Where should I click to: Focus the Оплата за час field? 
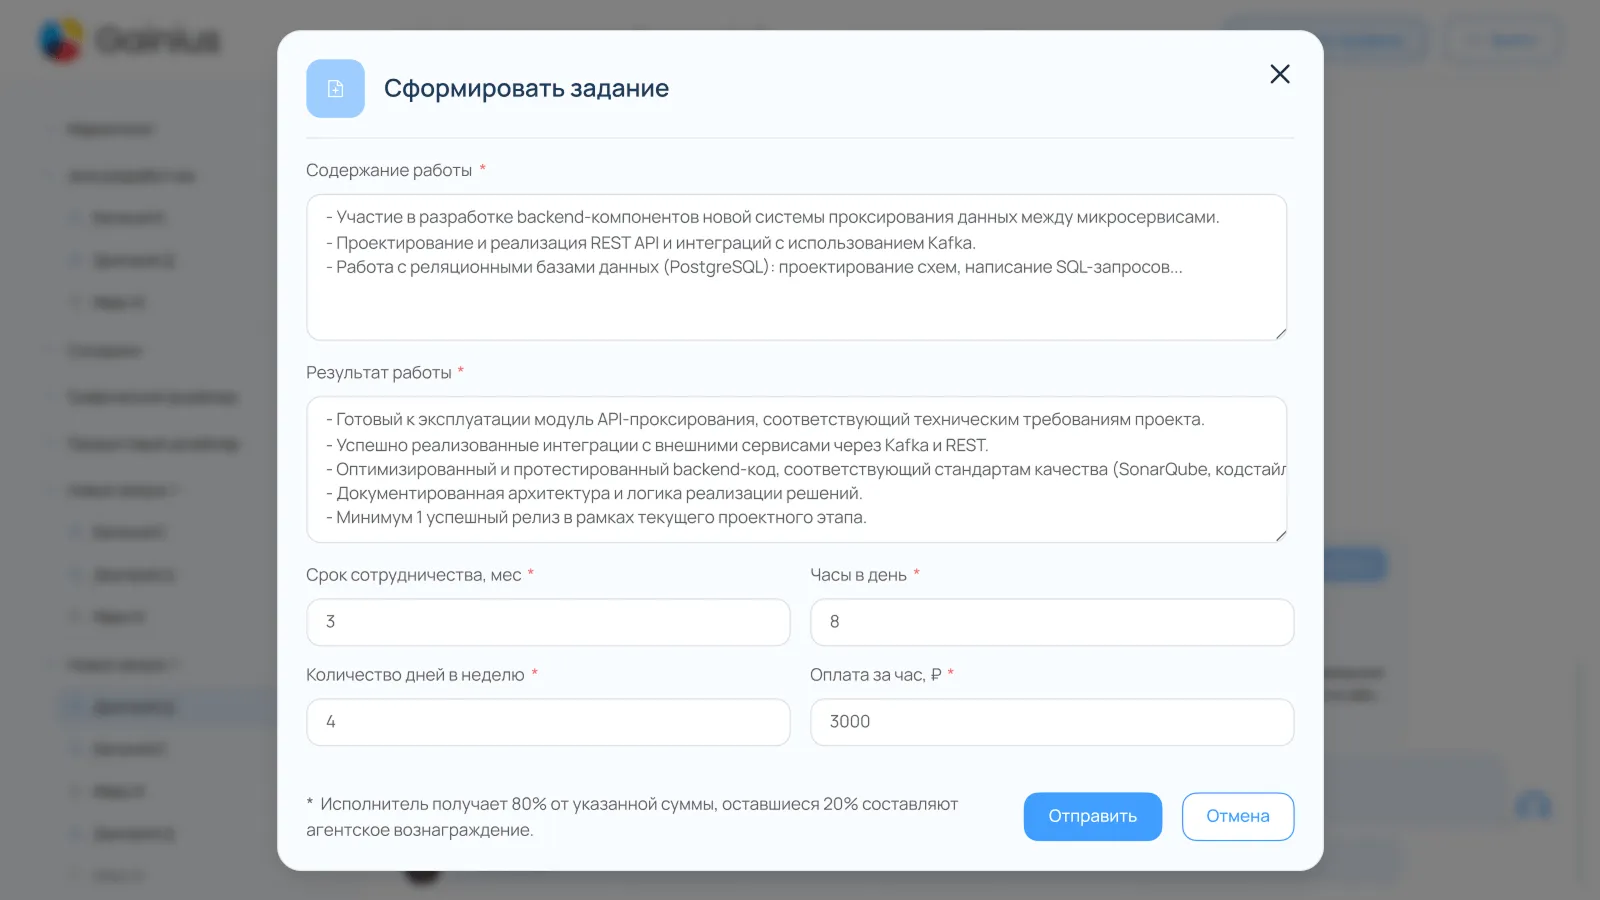click(1052, 722)
